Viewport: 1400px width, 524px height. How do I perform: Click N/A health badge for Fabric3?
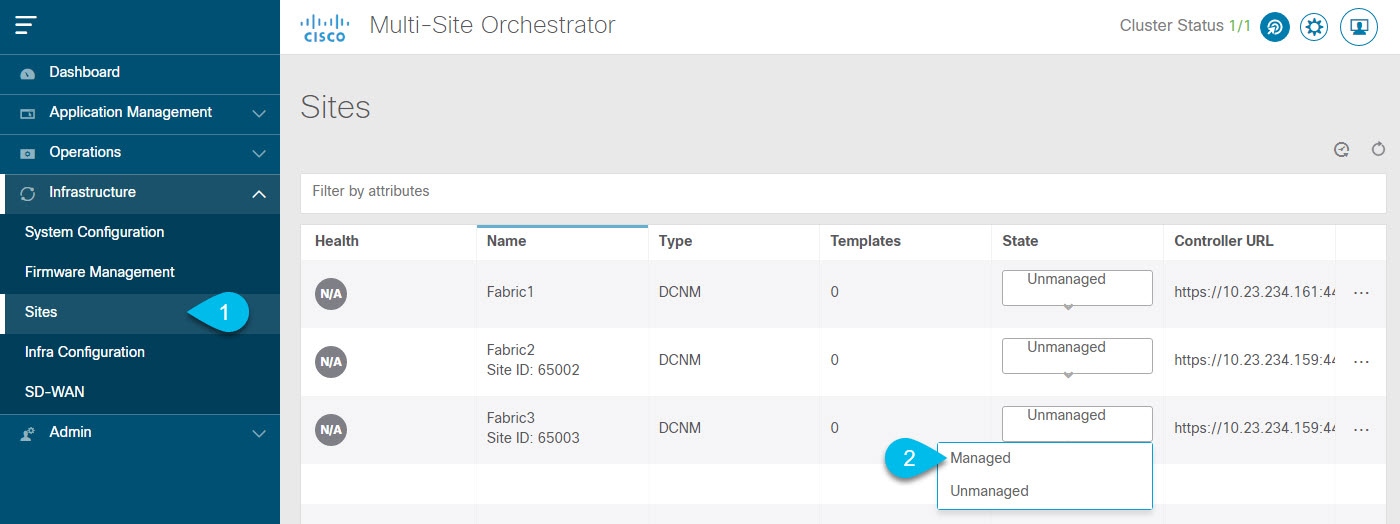pos(331,430)
